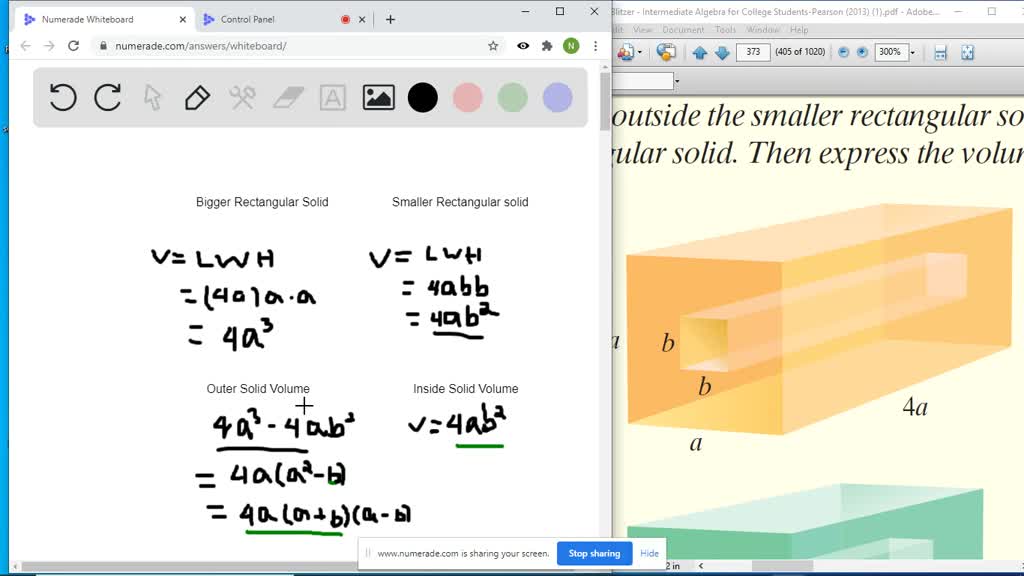This screenshot has height=576, width=1024.
Task: Click the Stop sharing button
Action: (x=594, y=553)
